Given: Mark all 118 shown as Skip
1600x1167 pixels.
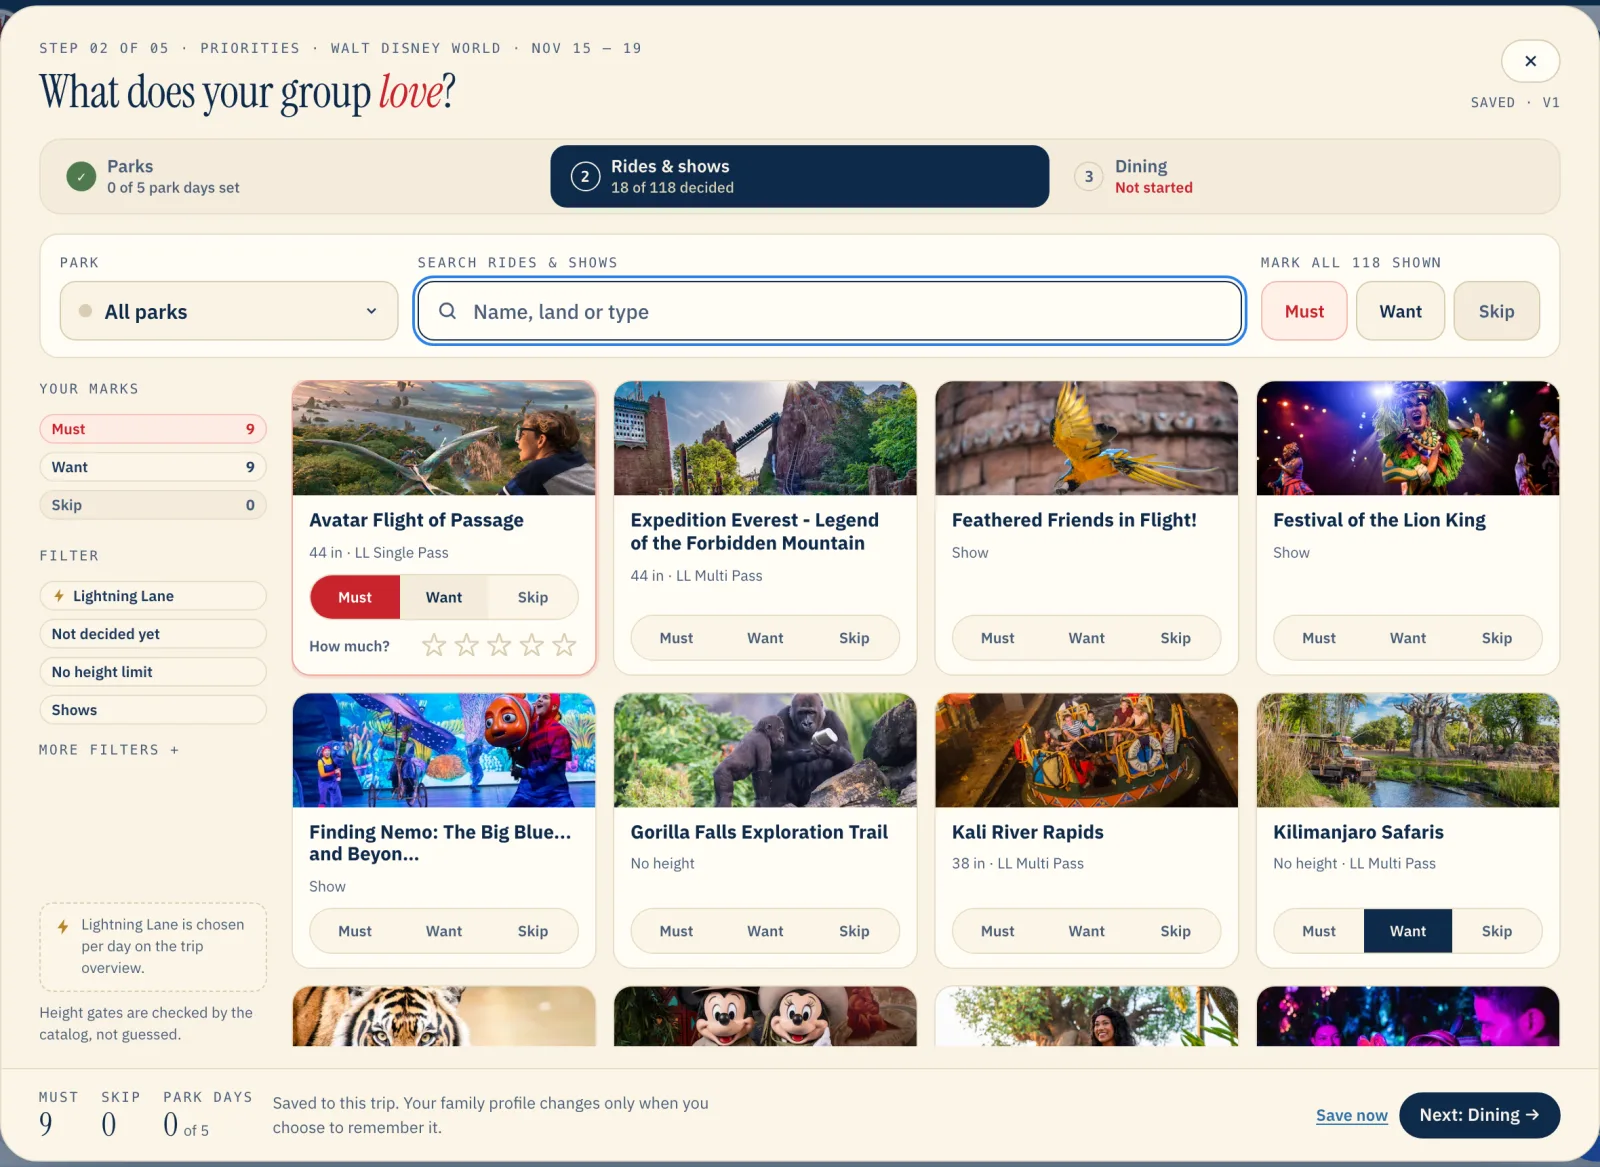Looking at the screenshot, I should click(x=1496, y=311).
